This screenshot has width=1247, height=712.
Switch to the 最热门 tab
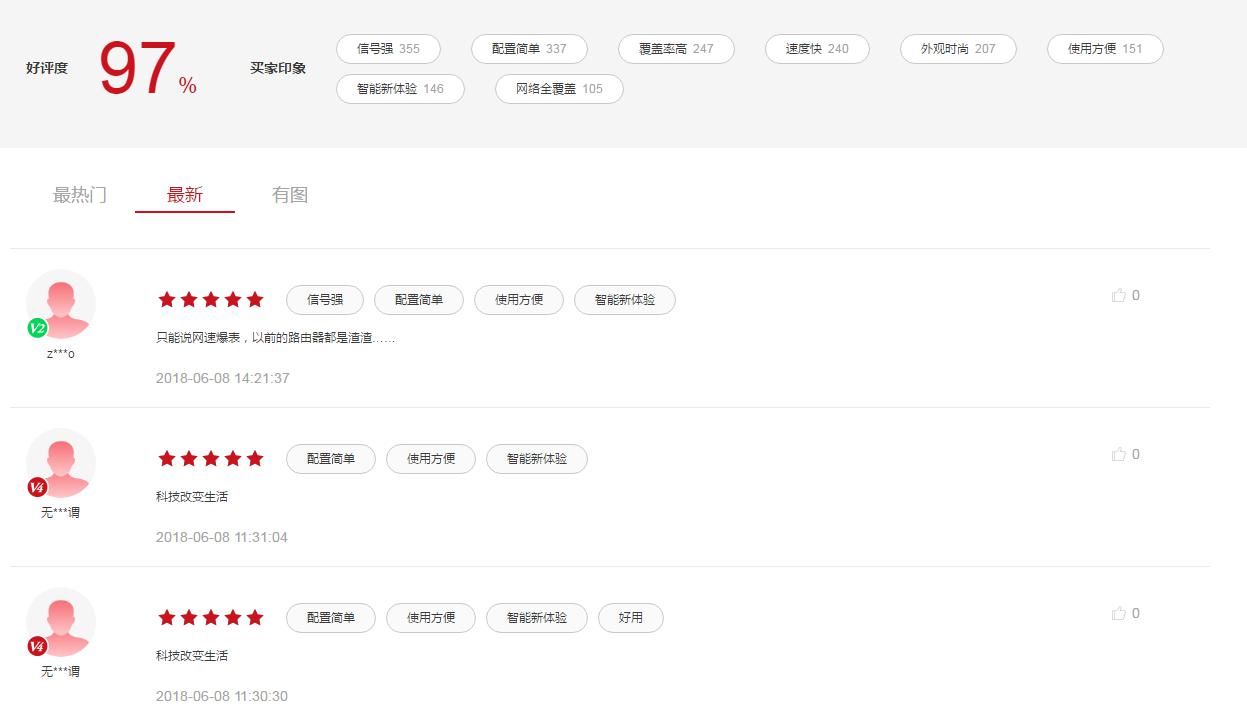pyautogui.click(x=80, y=195)
